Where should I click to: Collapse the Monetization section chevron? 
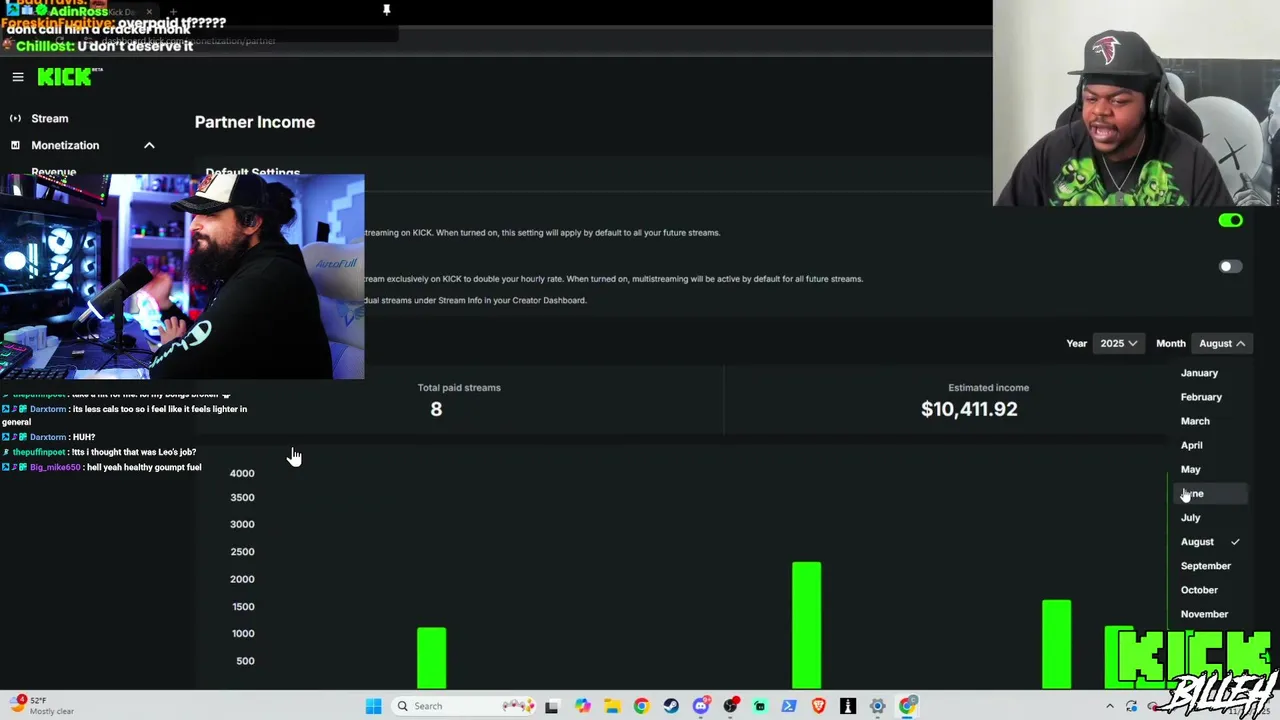coord(149,145)
